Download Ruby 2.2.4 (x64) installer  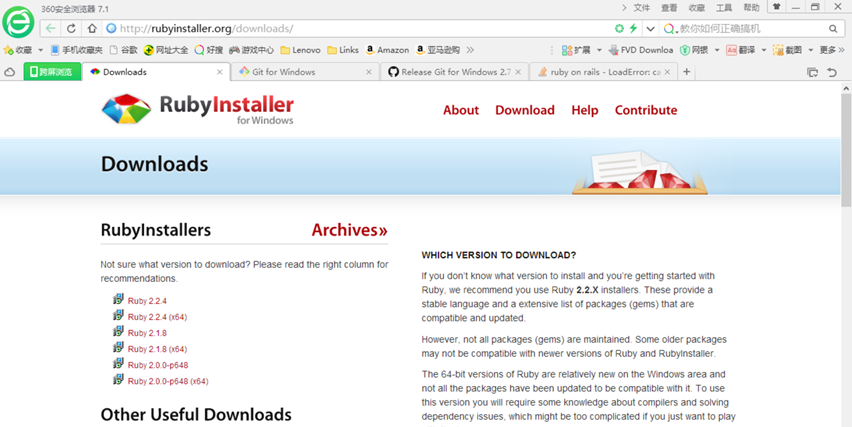158,317
